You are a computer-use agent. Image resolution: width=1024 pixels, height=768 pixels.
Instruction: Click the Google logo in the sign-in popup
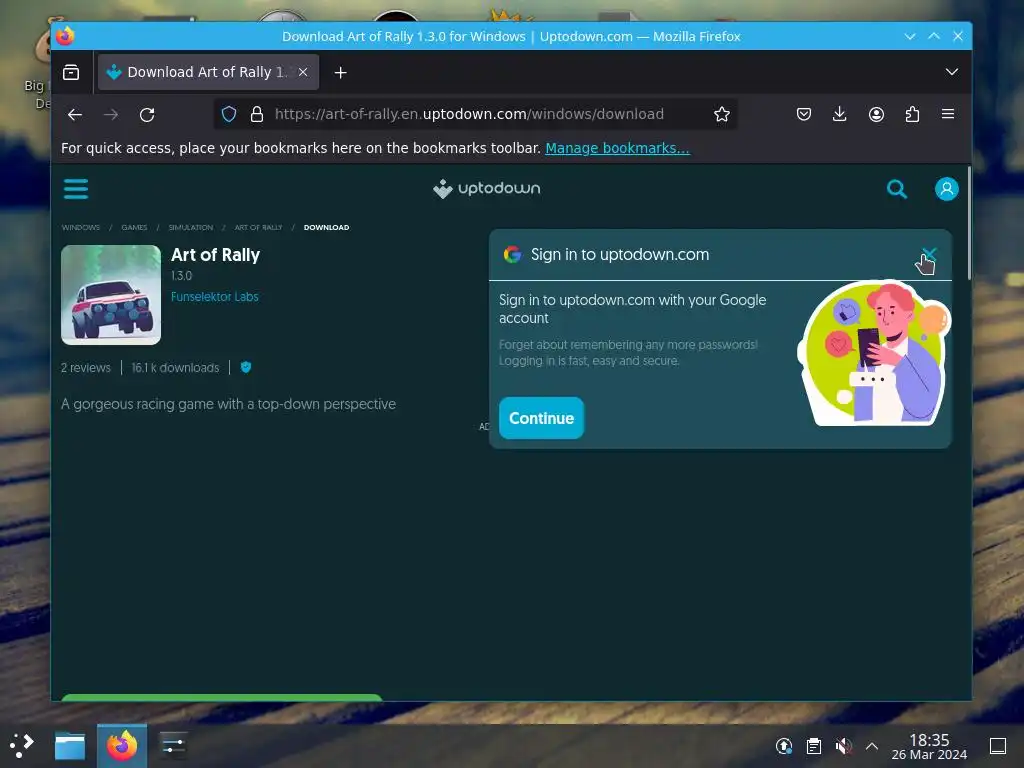pyautogui.click(x=512, y=254)
